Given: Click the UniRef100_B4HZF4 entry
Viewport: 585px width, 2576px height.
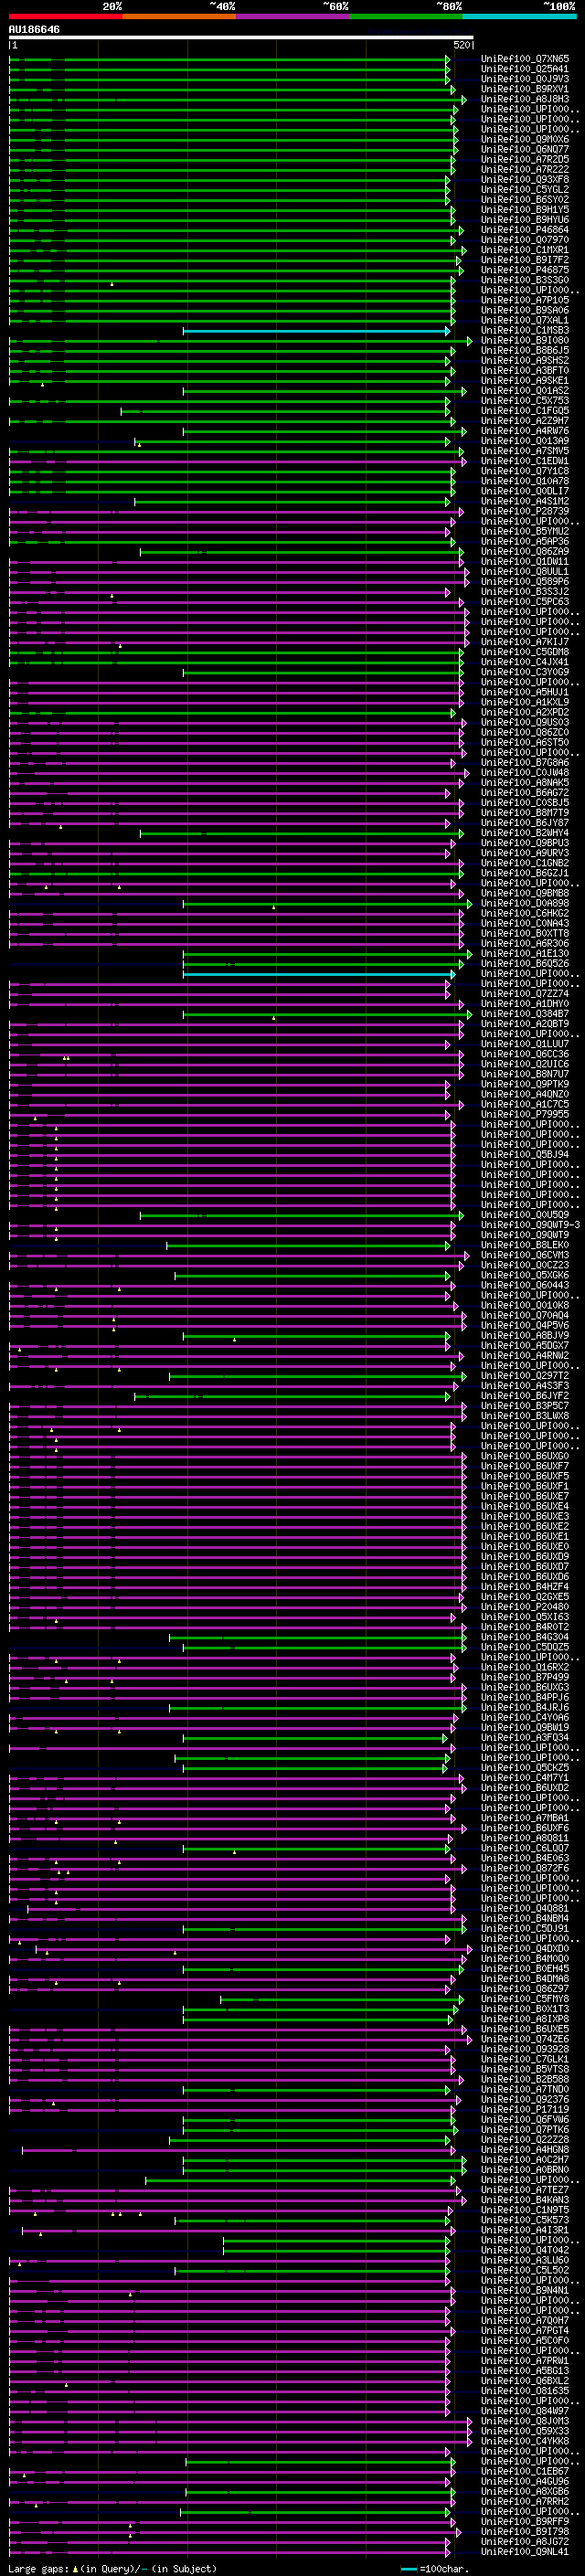Looking at the screenshot, I should [x=525, y=1587].
